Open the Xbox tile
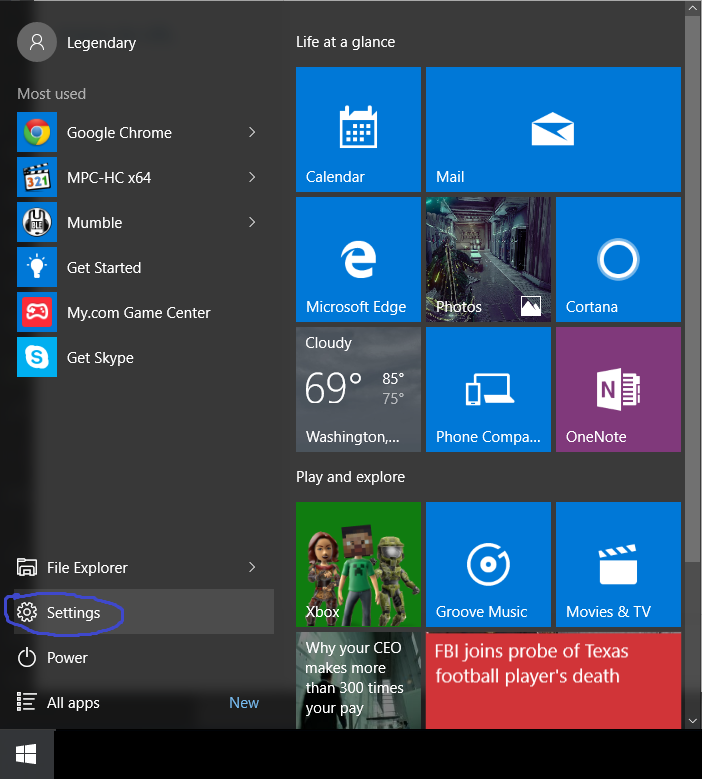 (358, 564)
